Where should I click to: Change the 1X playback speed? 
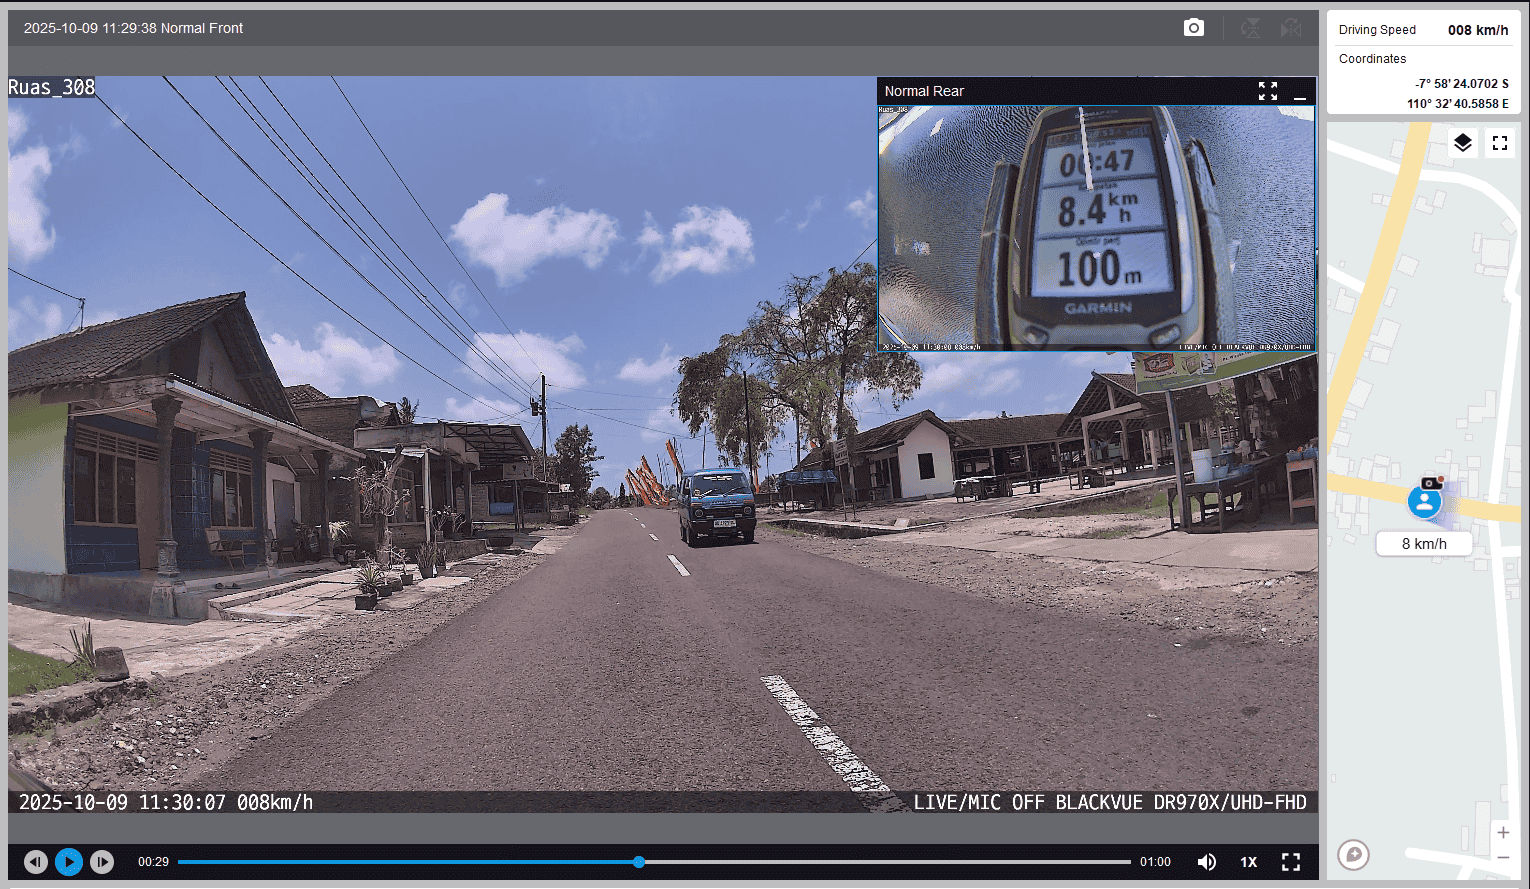click(1248, 862)
